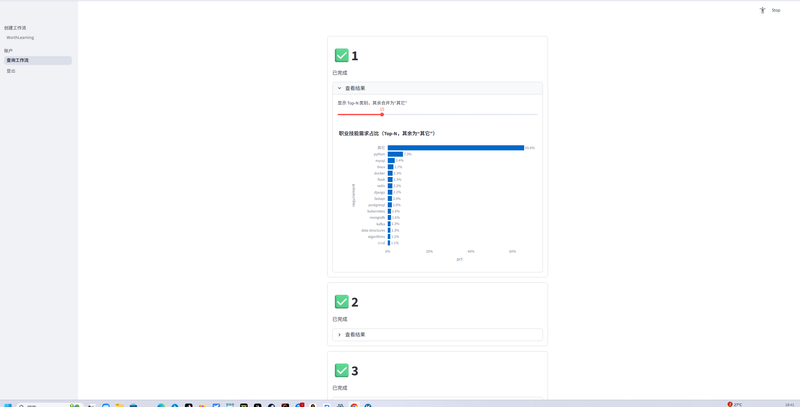
Task: Click the green checkmark of step 2
Action: click(341, 302)
